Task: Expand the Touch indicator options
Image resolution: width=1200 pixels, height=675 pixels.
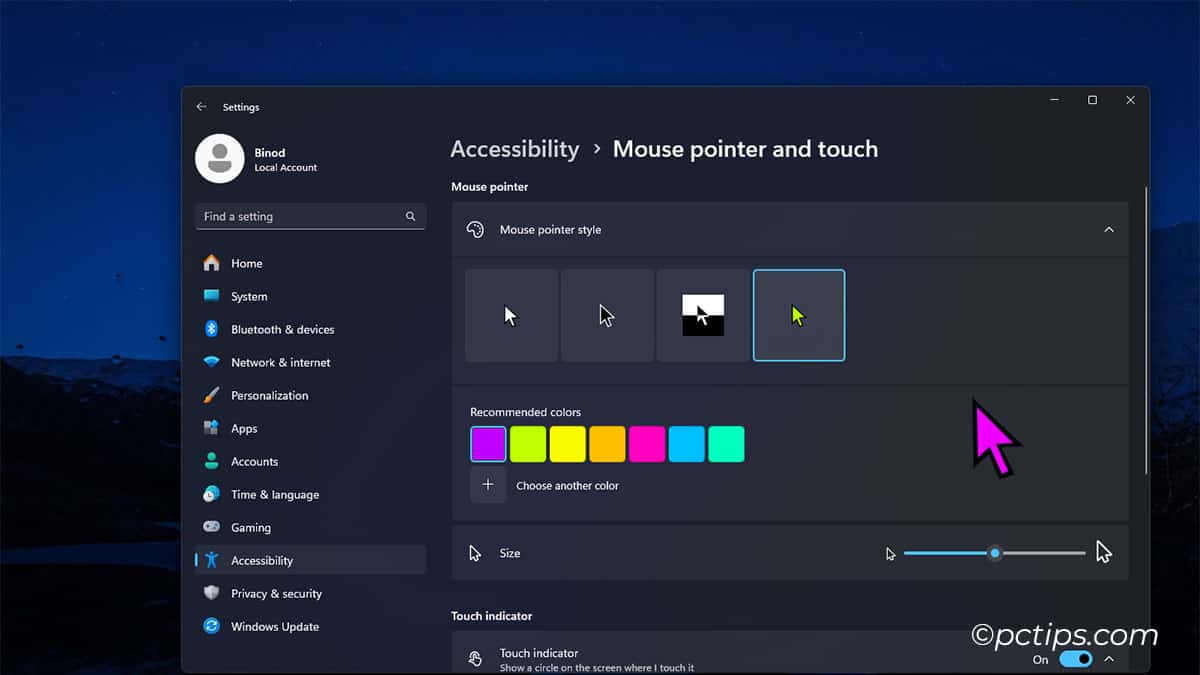Action: pyautogui.click(x=1108, y=659)
